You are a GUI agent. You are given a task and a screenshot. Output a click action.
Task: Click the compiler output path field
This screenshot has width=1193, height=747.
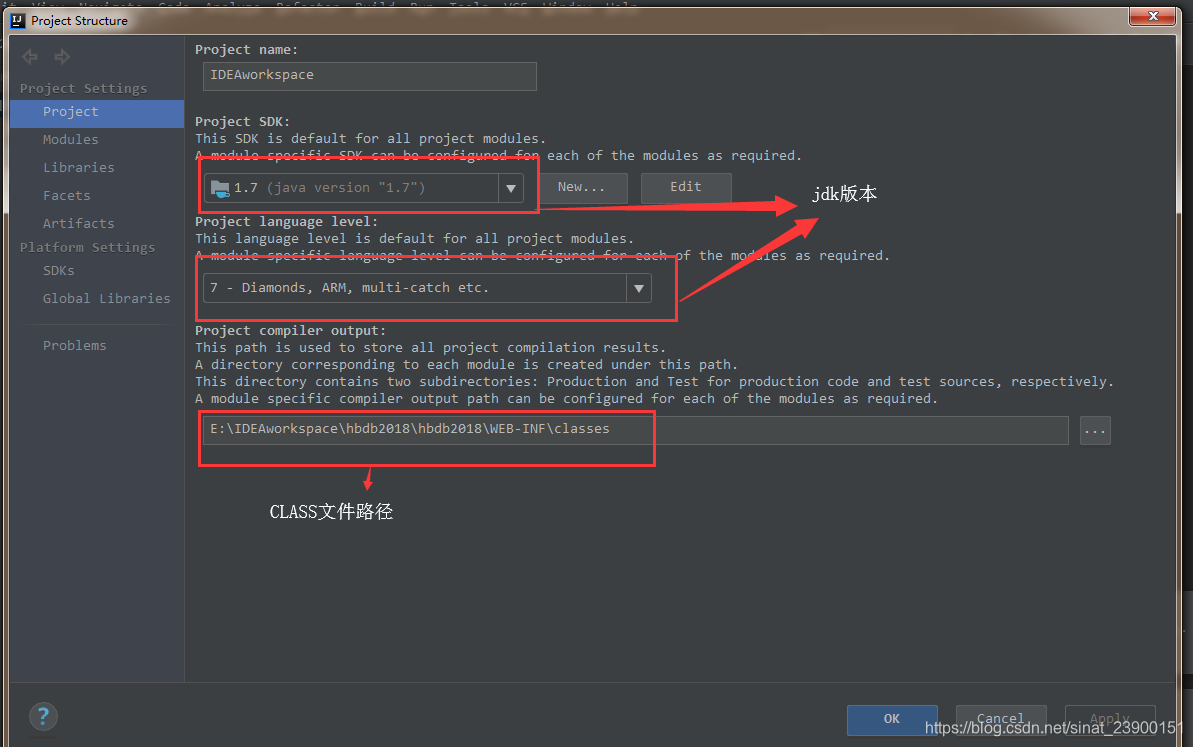[635, 430]
